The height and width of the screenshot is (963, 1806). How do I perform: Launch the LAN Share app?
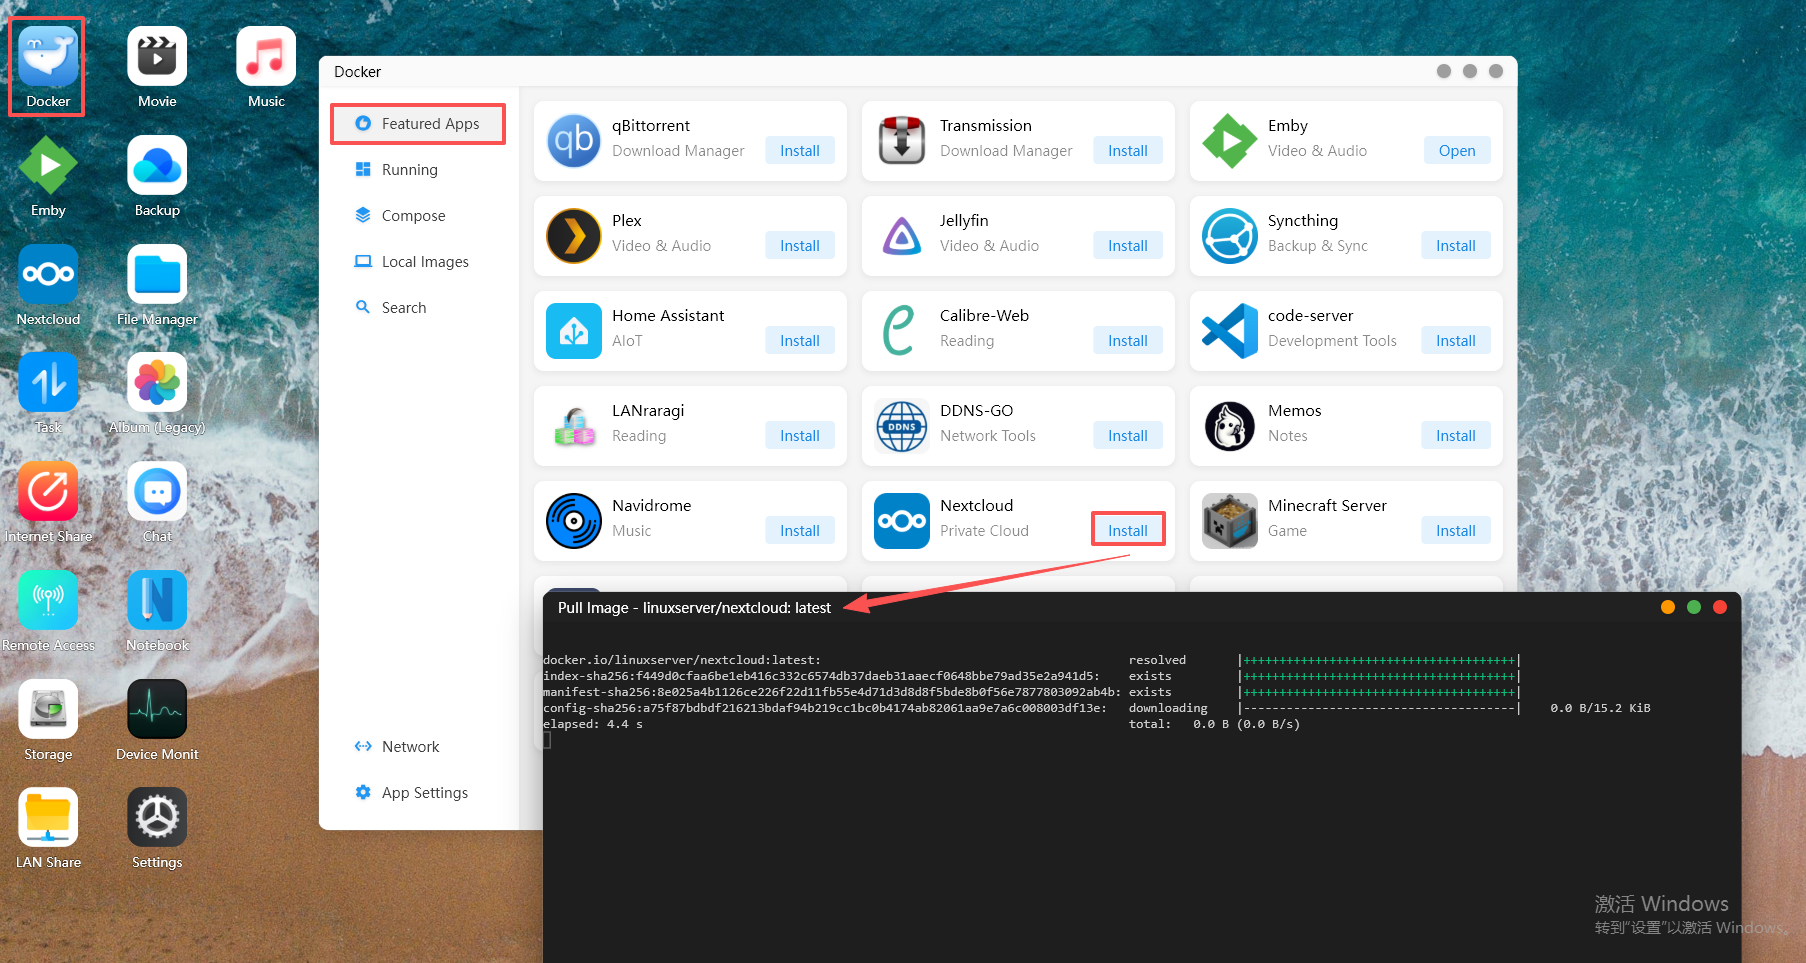click(48, 817)
